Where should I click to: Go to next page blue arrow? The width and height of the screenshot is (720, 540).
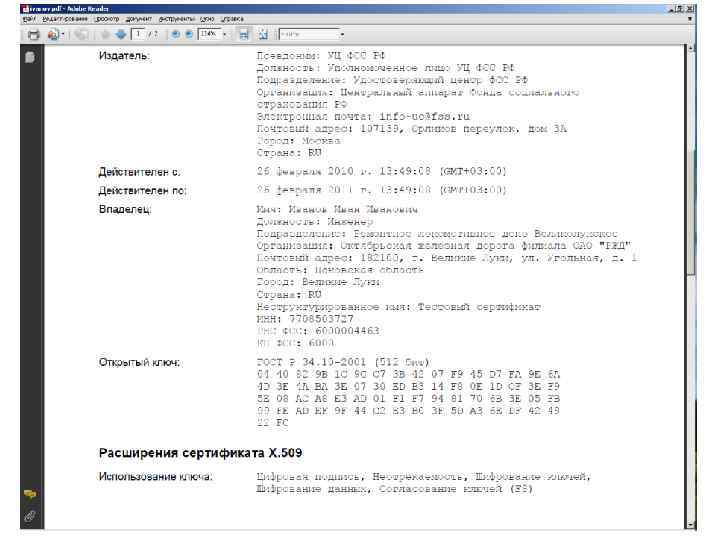121,34
